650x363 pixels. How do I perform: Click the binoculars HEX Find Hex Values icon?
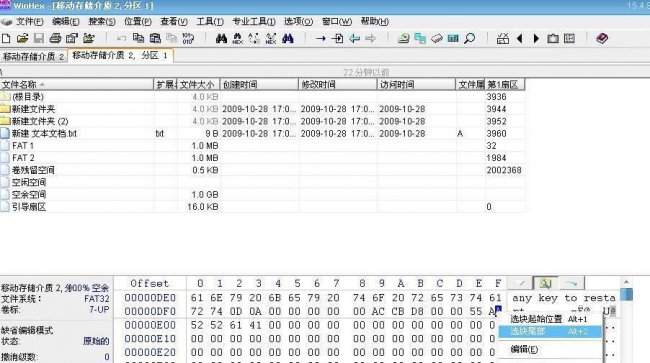[x=238, y=39]
